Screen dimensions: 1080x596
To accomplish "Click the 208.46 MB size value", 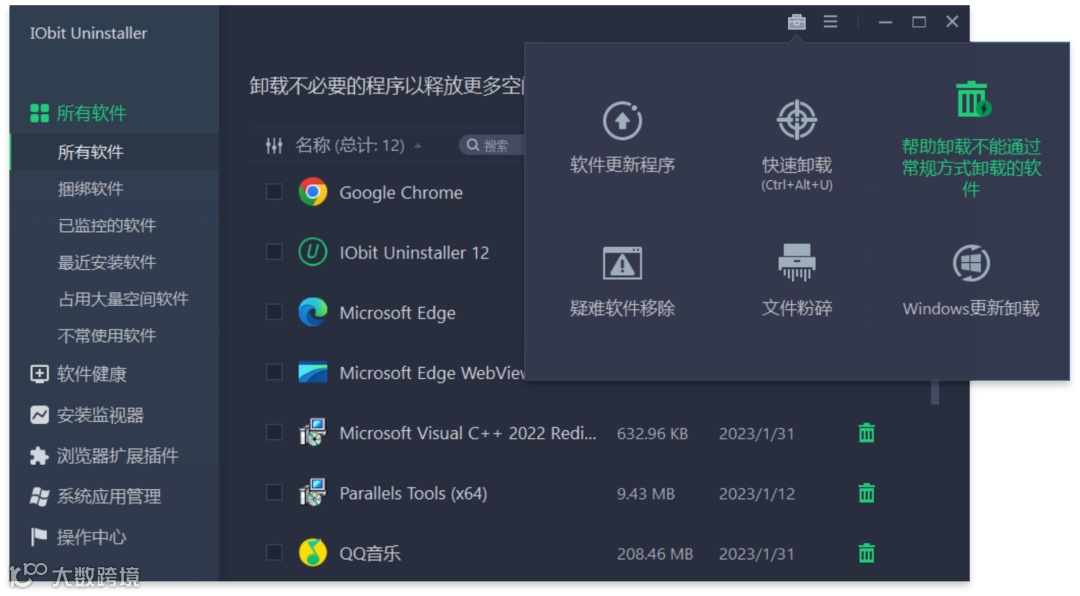I will tap(654, 553).
